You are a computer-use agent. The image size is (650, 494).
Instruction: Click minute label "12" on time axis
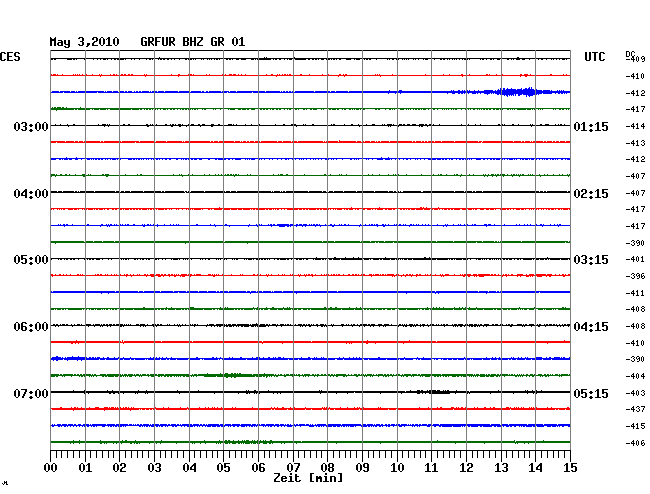466,468
